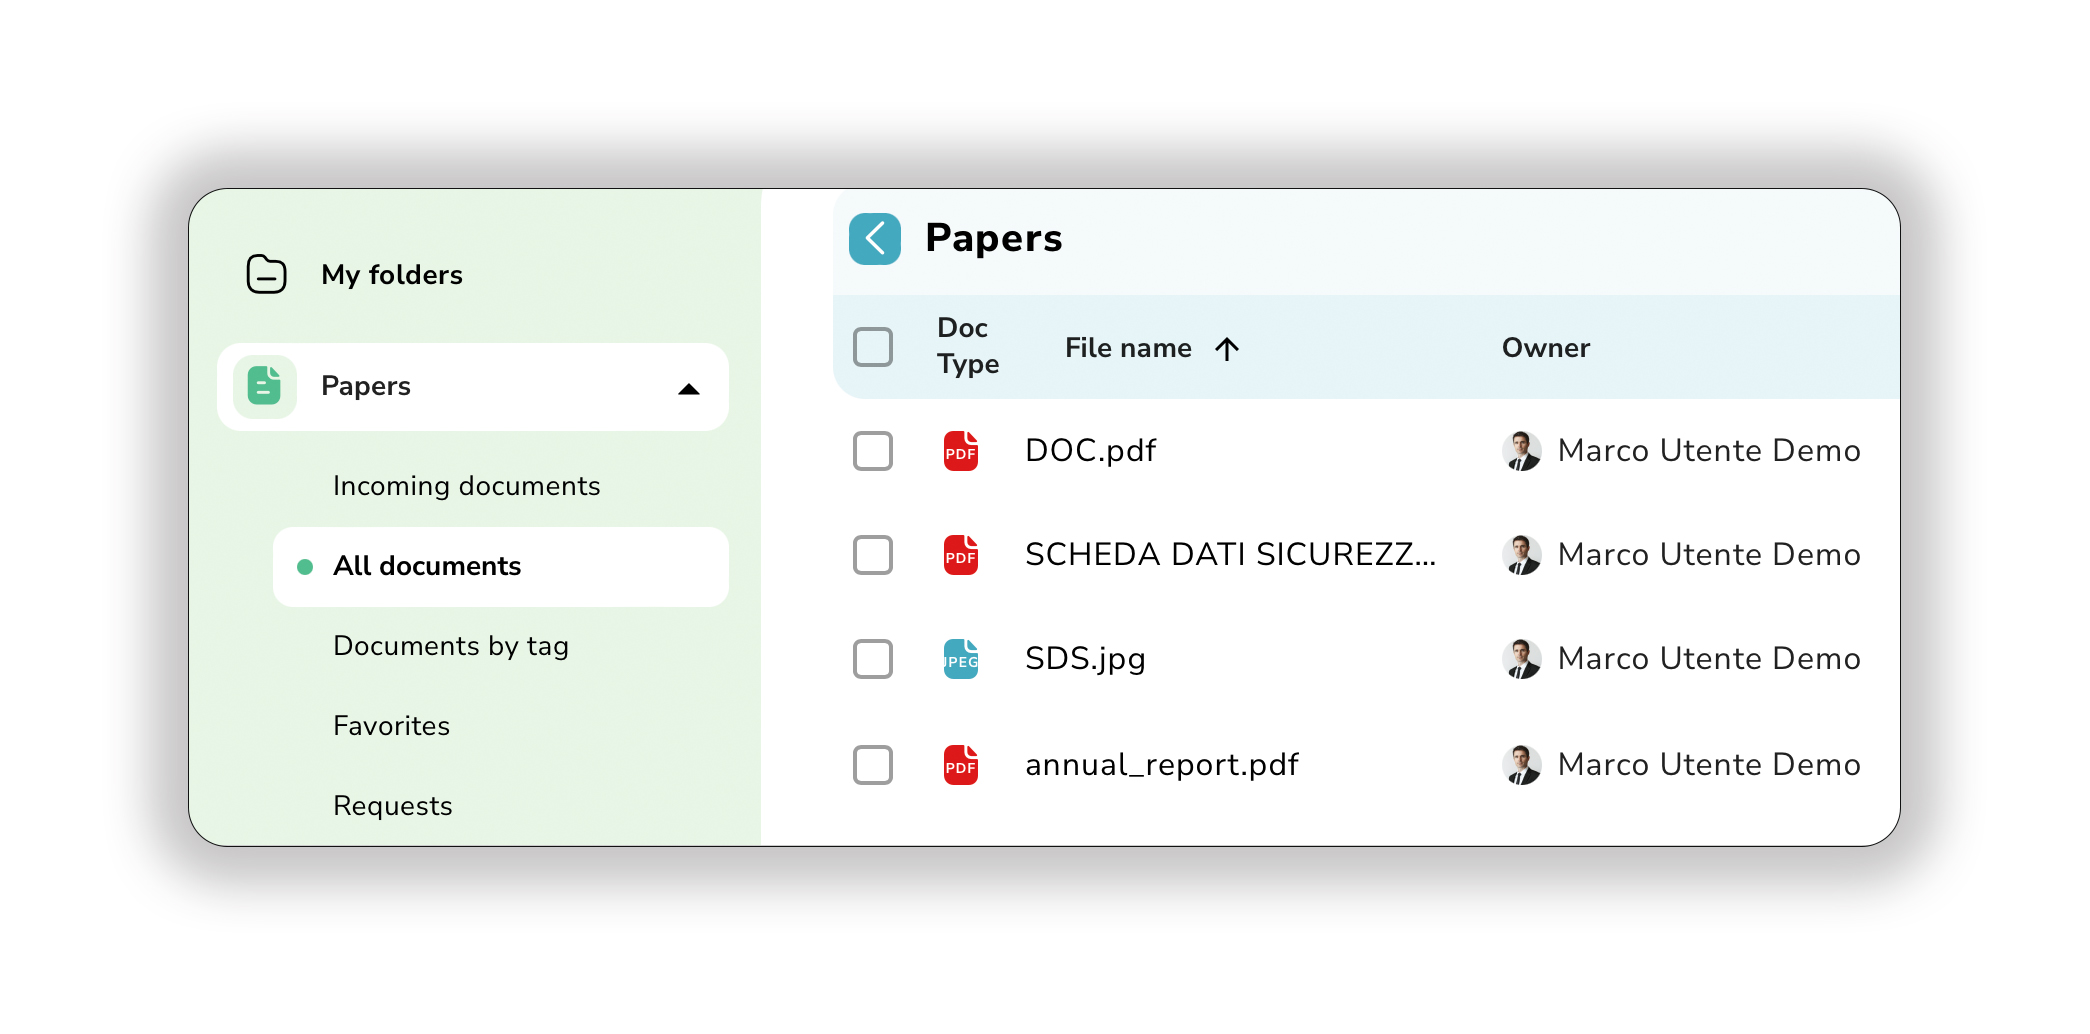Select the green Papers document icon
The image size is (2090, 1034).
264,386
